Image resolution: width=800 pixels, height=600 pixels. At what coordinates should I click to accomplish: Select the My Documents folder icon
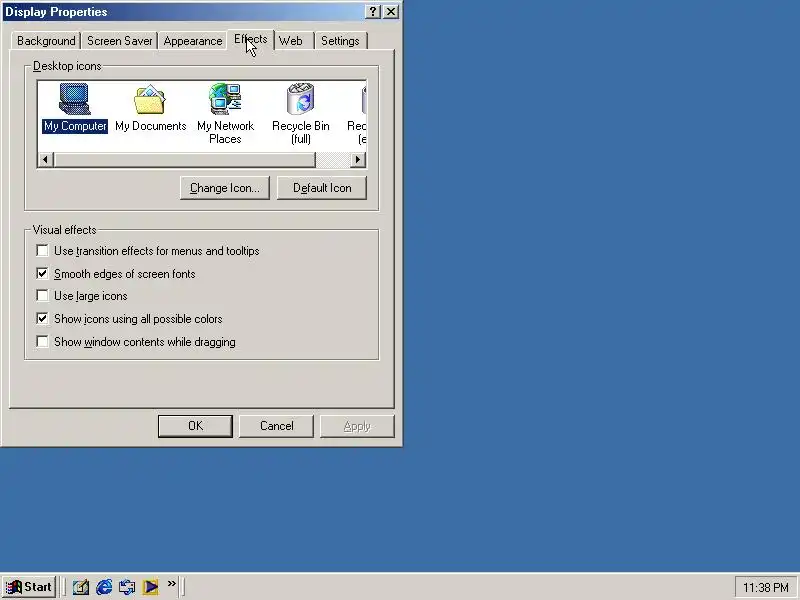click(151, 108)
